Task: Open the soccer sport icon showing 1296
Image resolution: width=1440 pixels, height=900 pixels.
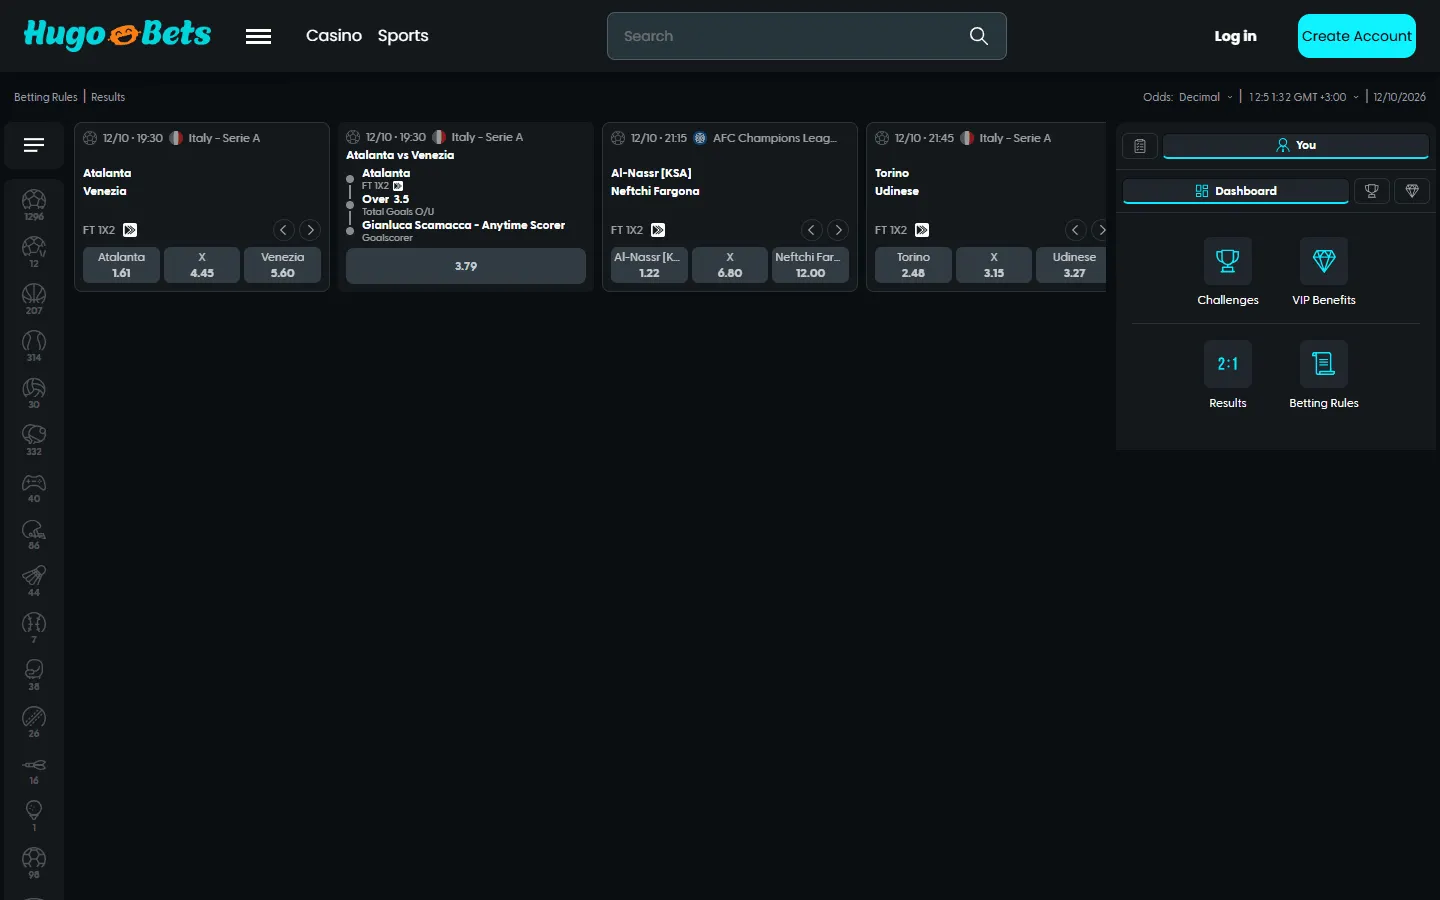Action: point(34,204)
